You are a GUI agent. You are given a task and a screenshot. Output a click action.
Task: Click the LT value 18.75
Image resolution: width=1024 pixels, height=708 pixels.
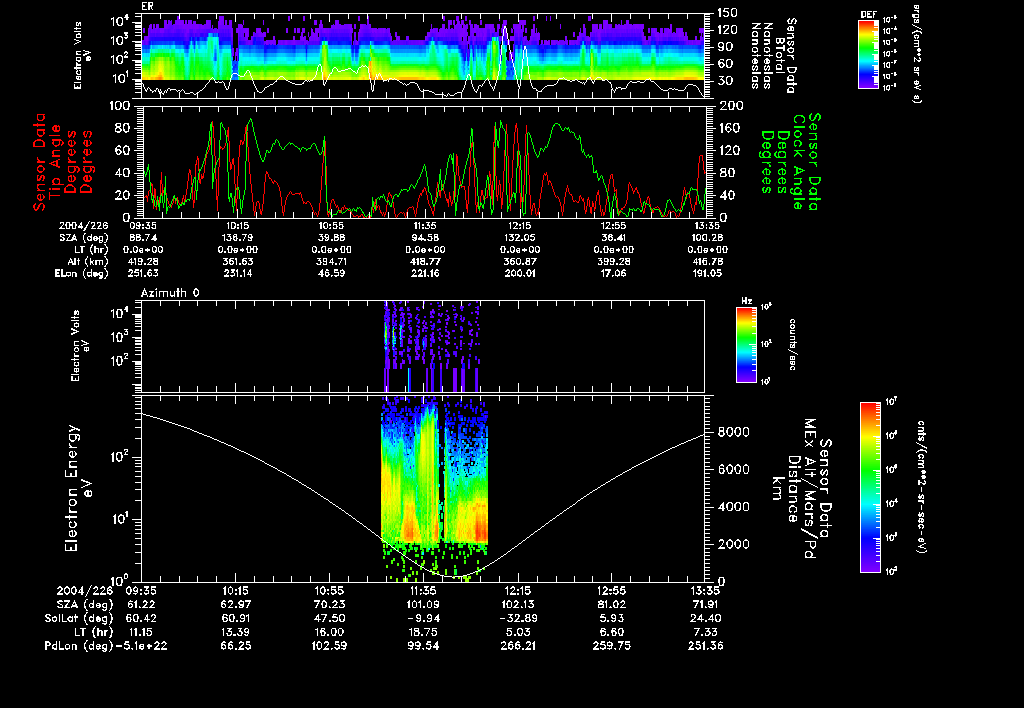[x=424, y=632]
